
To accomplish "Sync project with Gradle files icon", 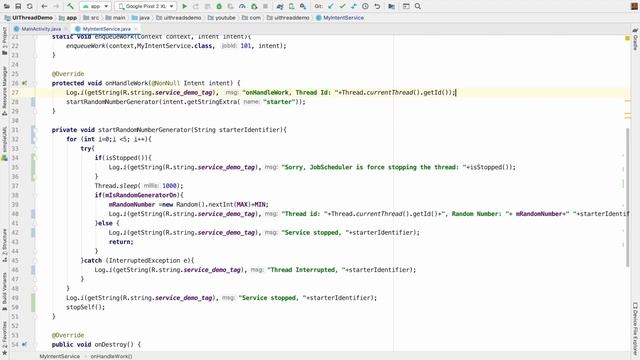I will click(x=280, y=7).
